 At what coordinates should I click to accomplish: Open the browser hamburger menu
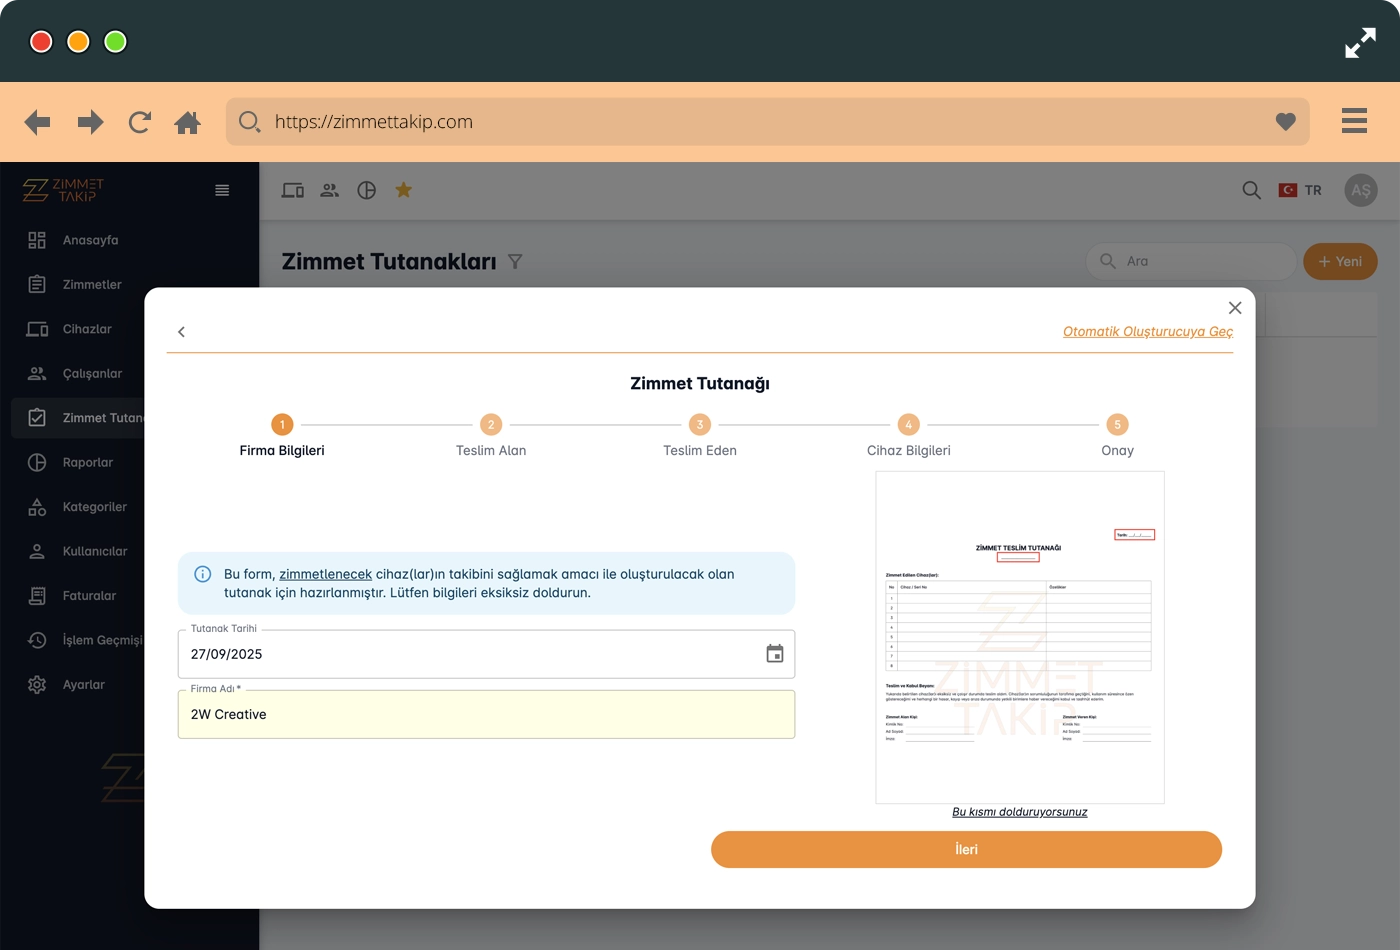(1354, 120)
